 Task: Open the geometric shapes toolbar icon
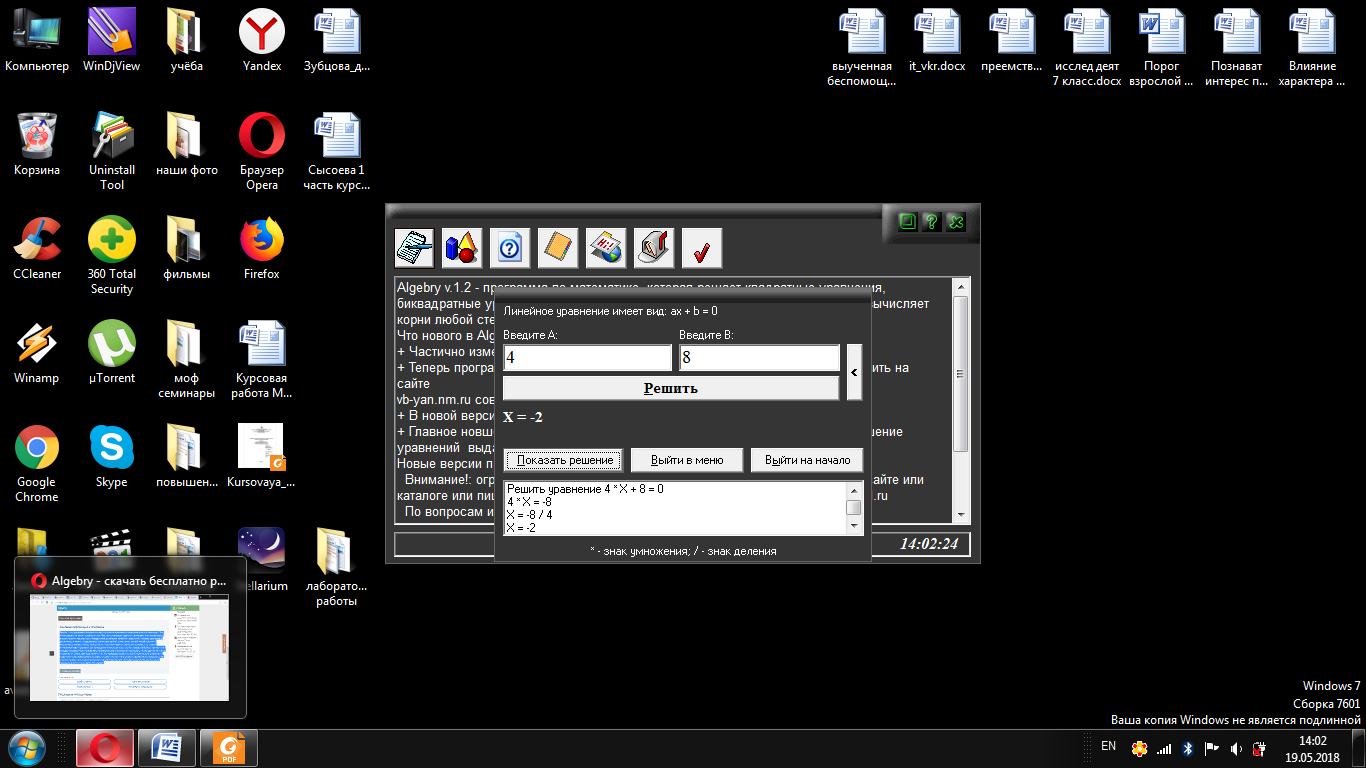click(x=462, y=248)
